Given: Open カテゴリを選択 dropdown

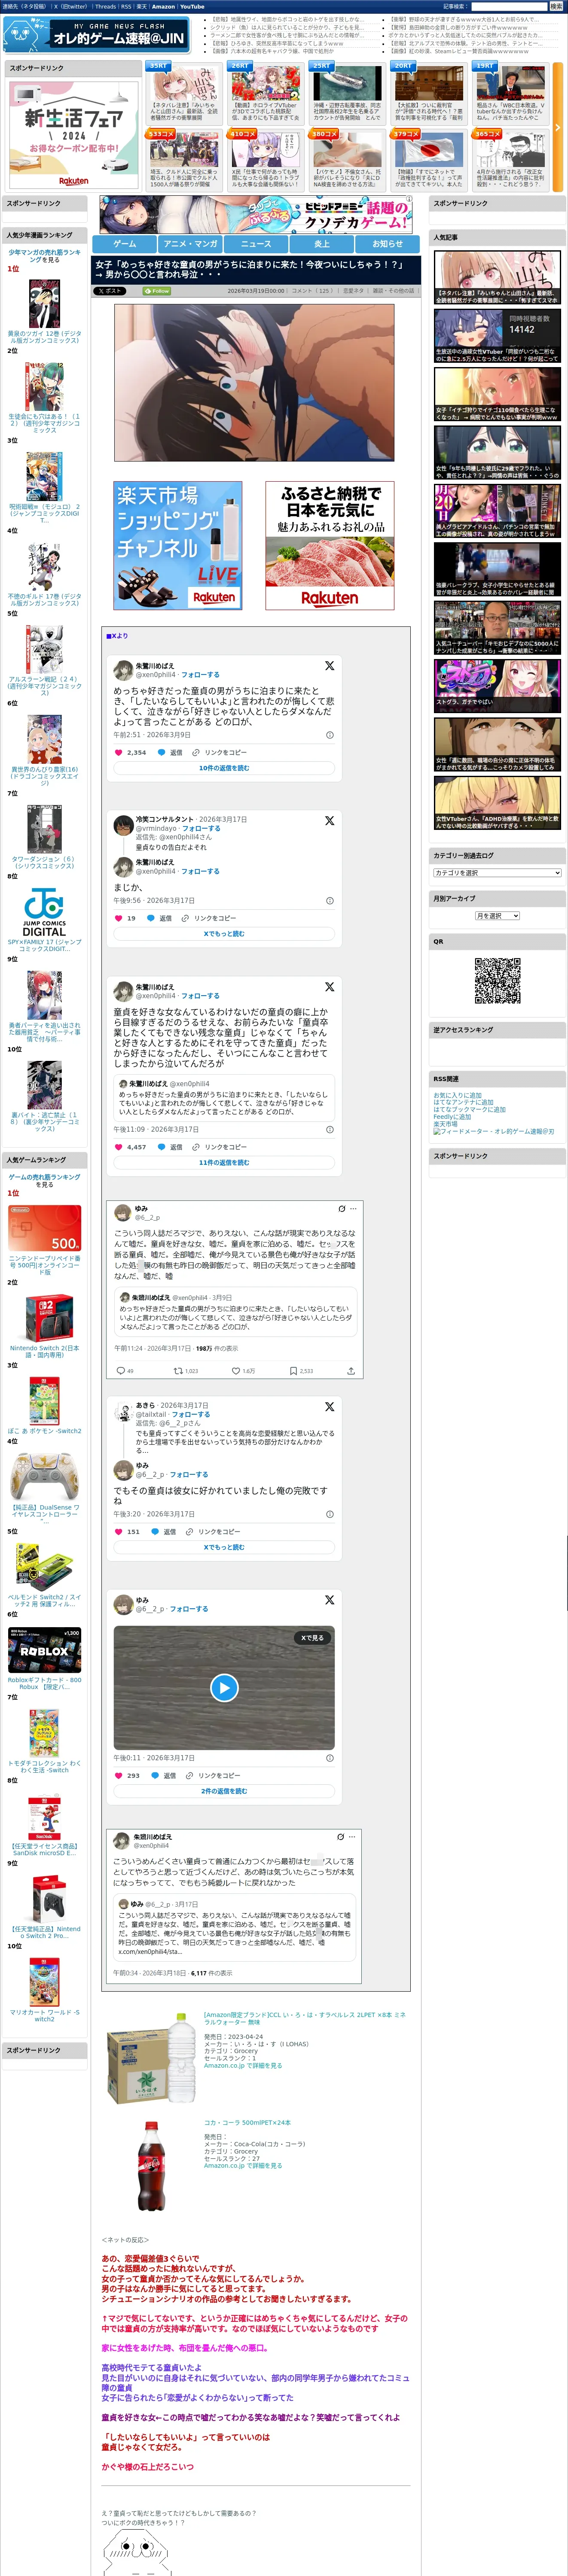Looking at the screenshot, I should click(497, 872).
